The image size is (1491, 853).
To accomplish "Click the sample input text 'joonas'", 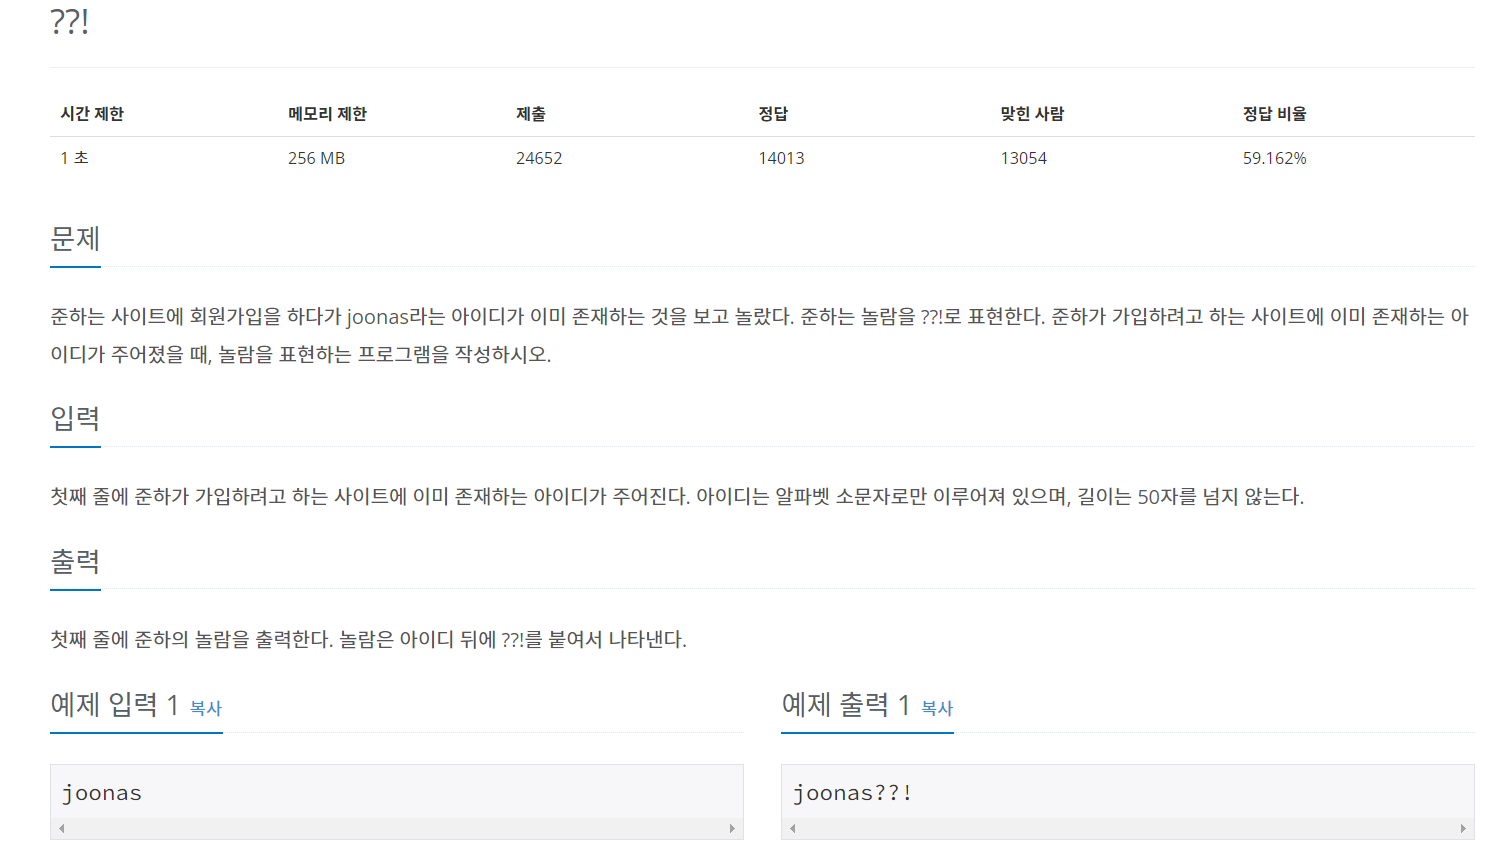I will tap(102, 793).
